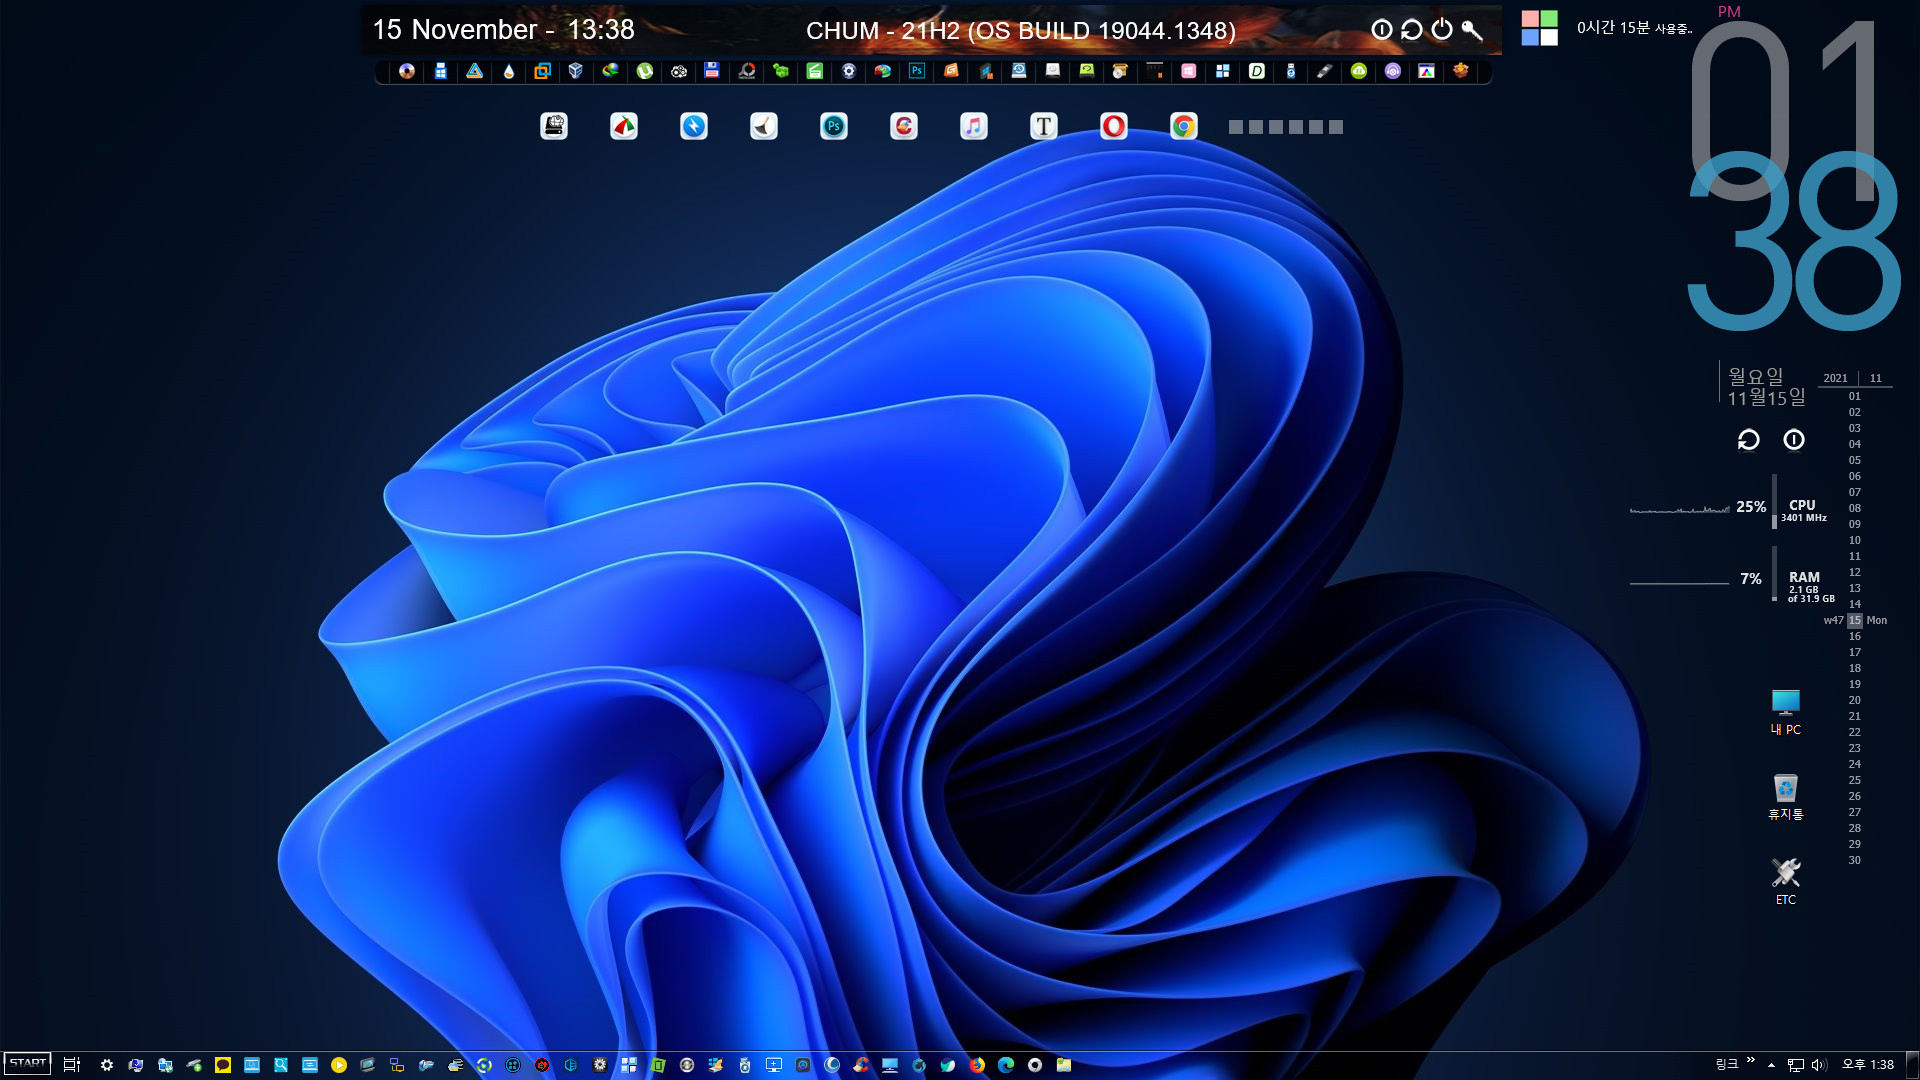
Task: Click restart icon in the top bar
Action: click(x=1412, y=30)
